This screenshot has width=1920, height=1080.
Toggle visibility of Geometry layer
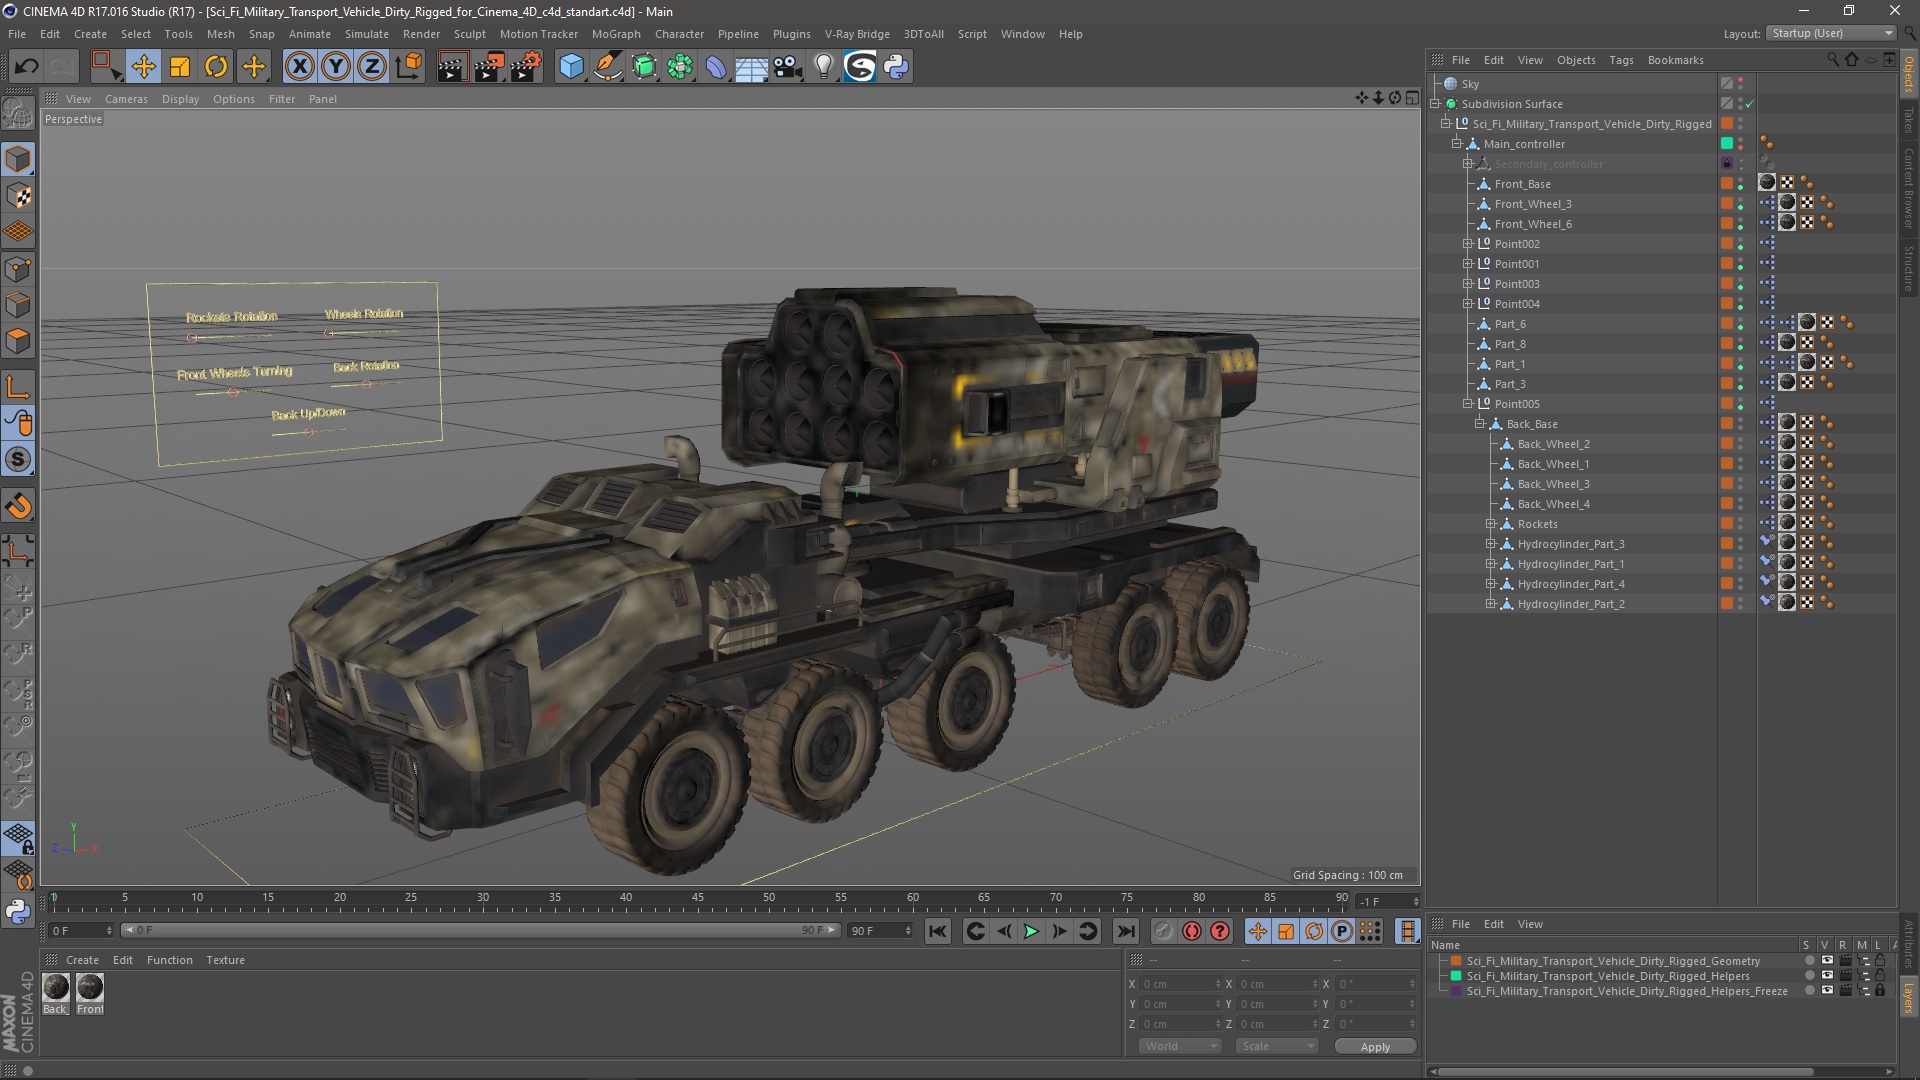1827,961
